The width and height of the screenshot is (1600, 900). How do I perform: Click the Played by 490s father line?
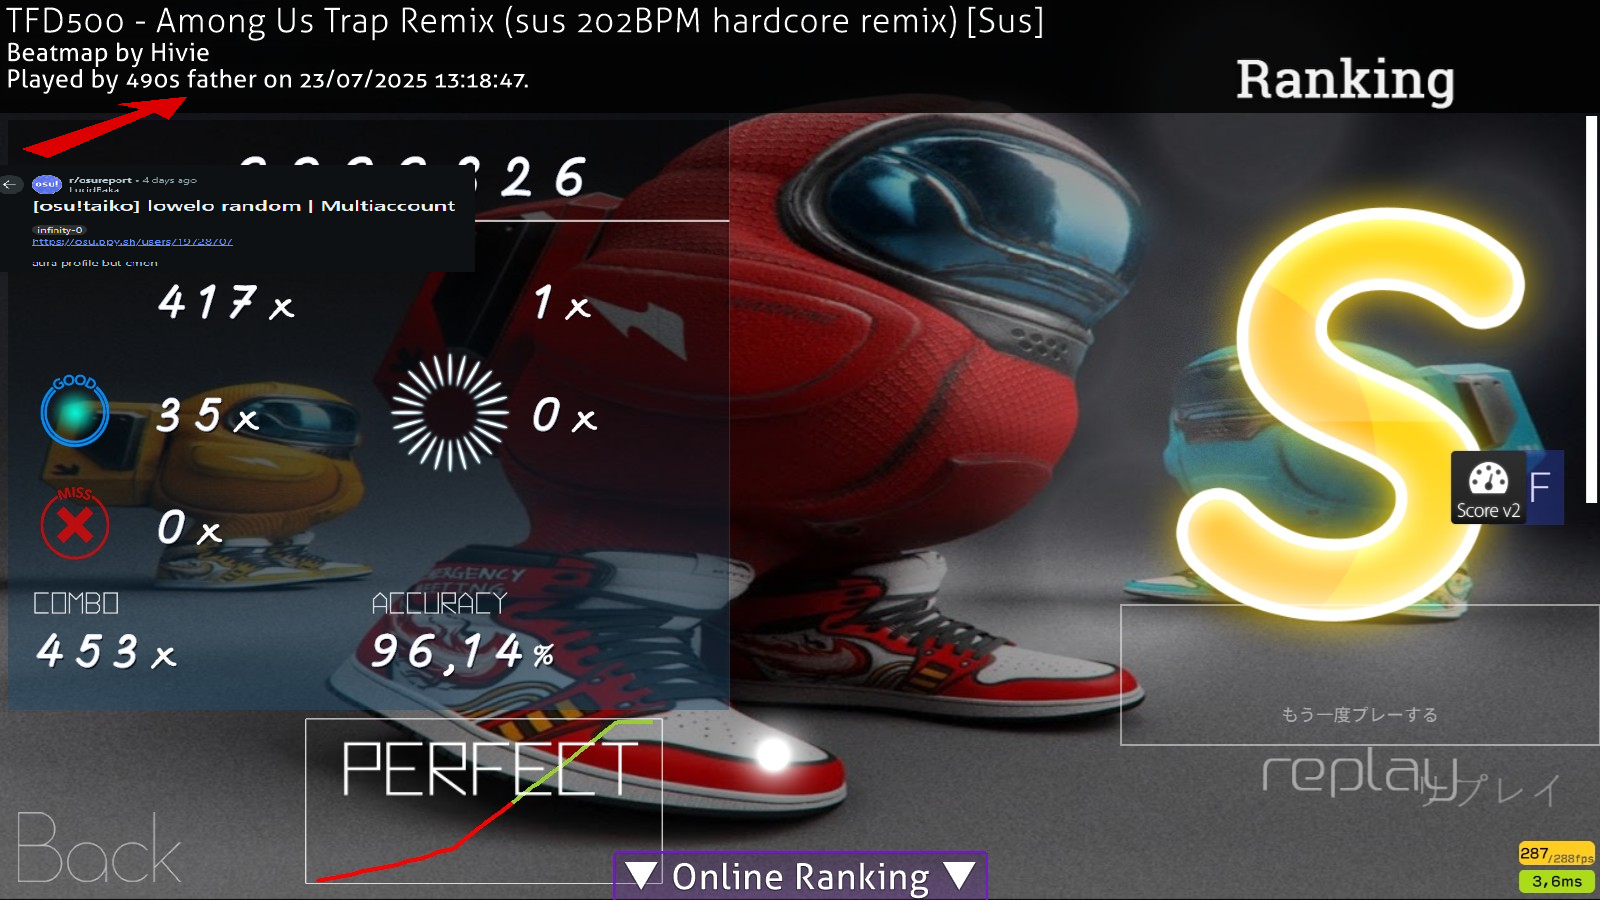point(268,80)
